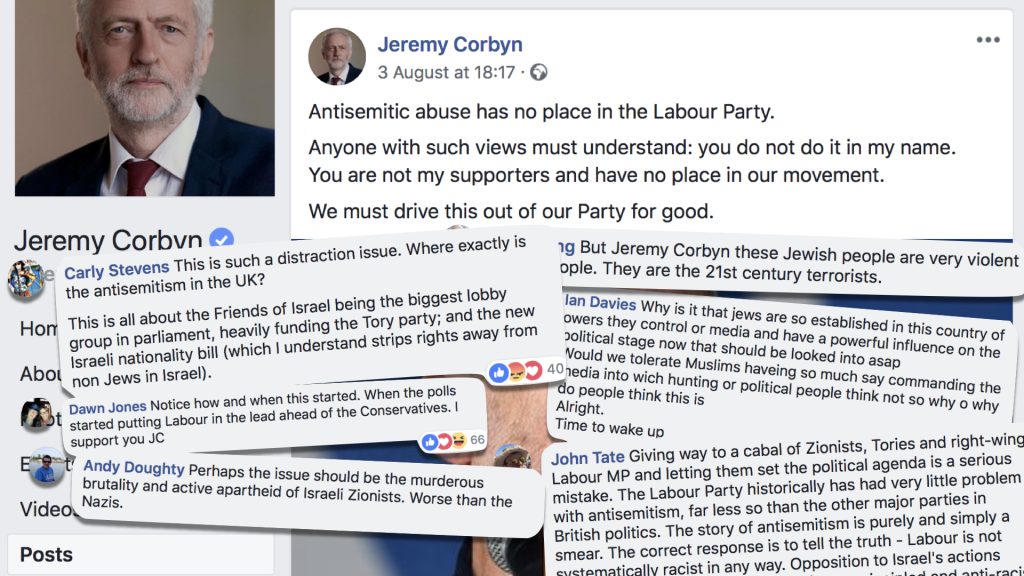Click the public globe privacy icon
This screenshot has width=1024, height=576.
click(539, 72)
